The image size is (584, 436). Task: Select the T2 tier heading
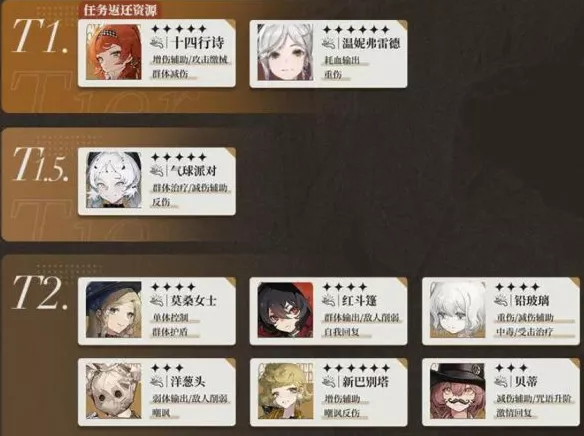click(39, 292)
